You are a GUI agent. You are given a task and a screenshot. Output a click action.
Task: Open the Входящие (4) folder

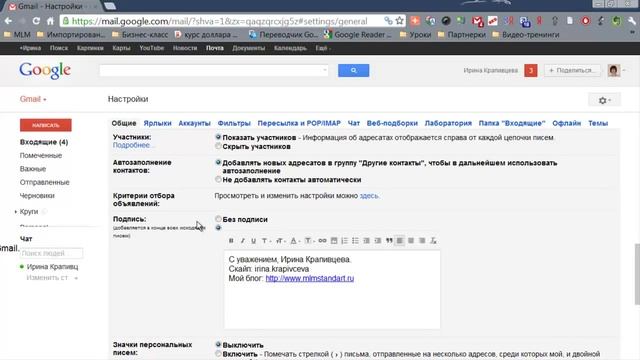pyautogui.click(x=44, y=142)
